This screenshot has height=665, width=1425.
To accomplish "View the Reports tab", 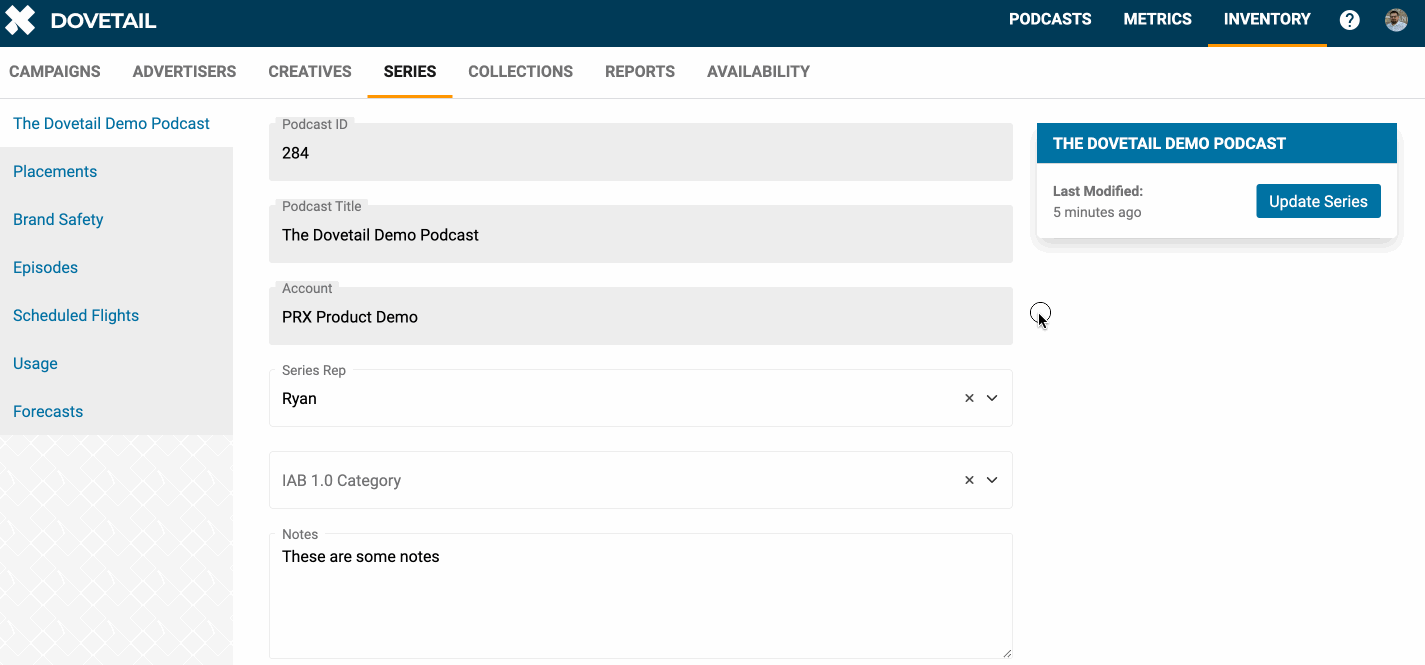I will 640,72.
